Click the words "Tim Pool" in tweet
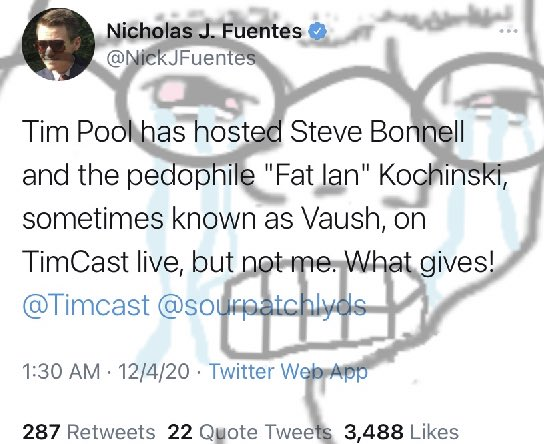The image size is (544, 444). tap(78, 132)
